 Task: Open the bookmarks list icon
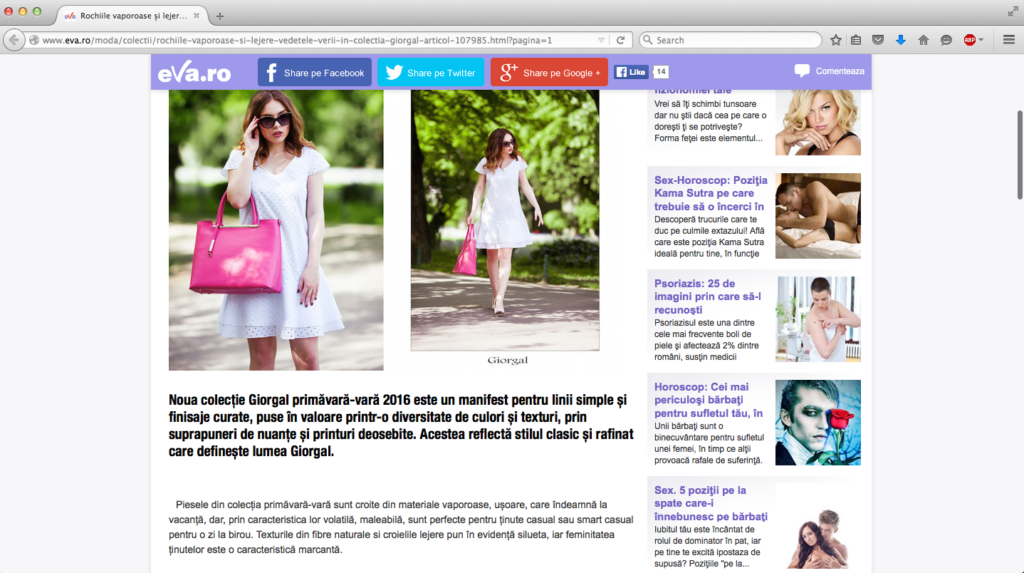856,40
